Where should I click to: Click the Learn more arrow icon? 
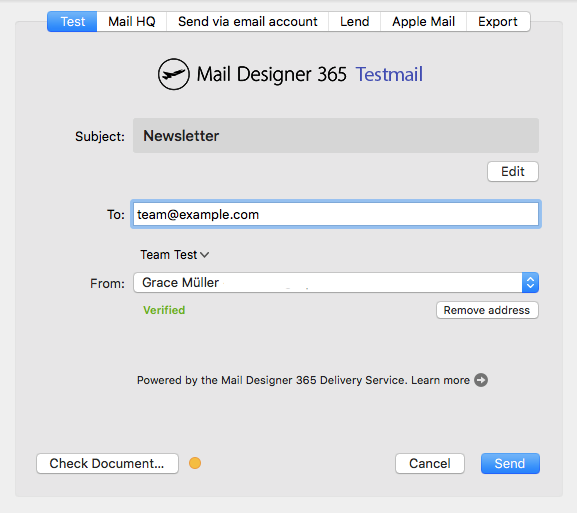click(481, 380)
